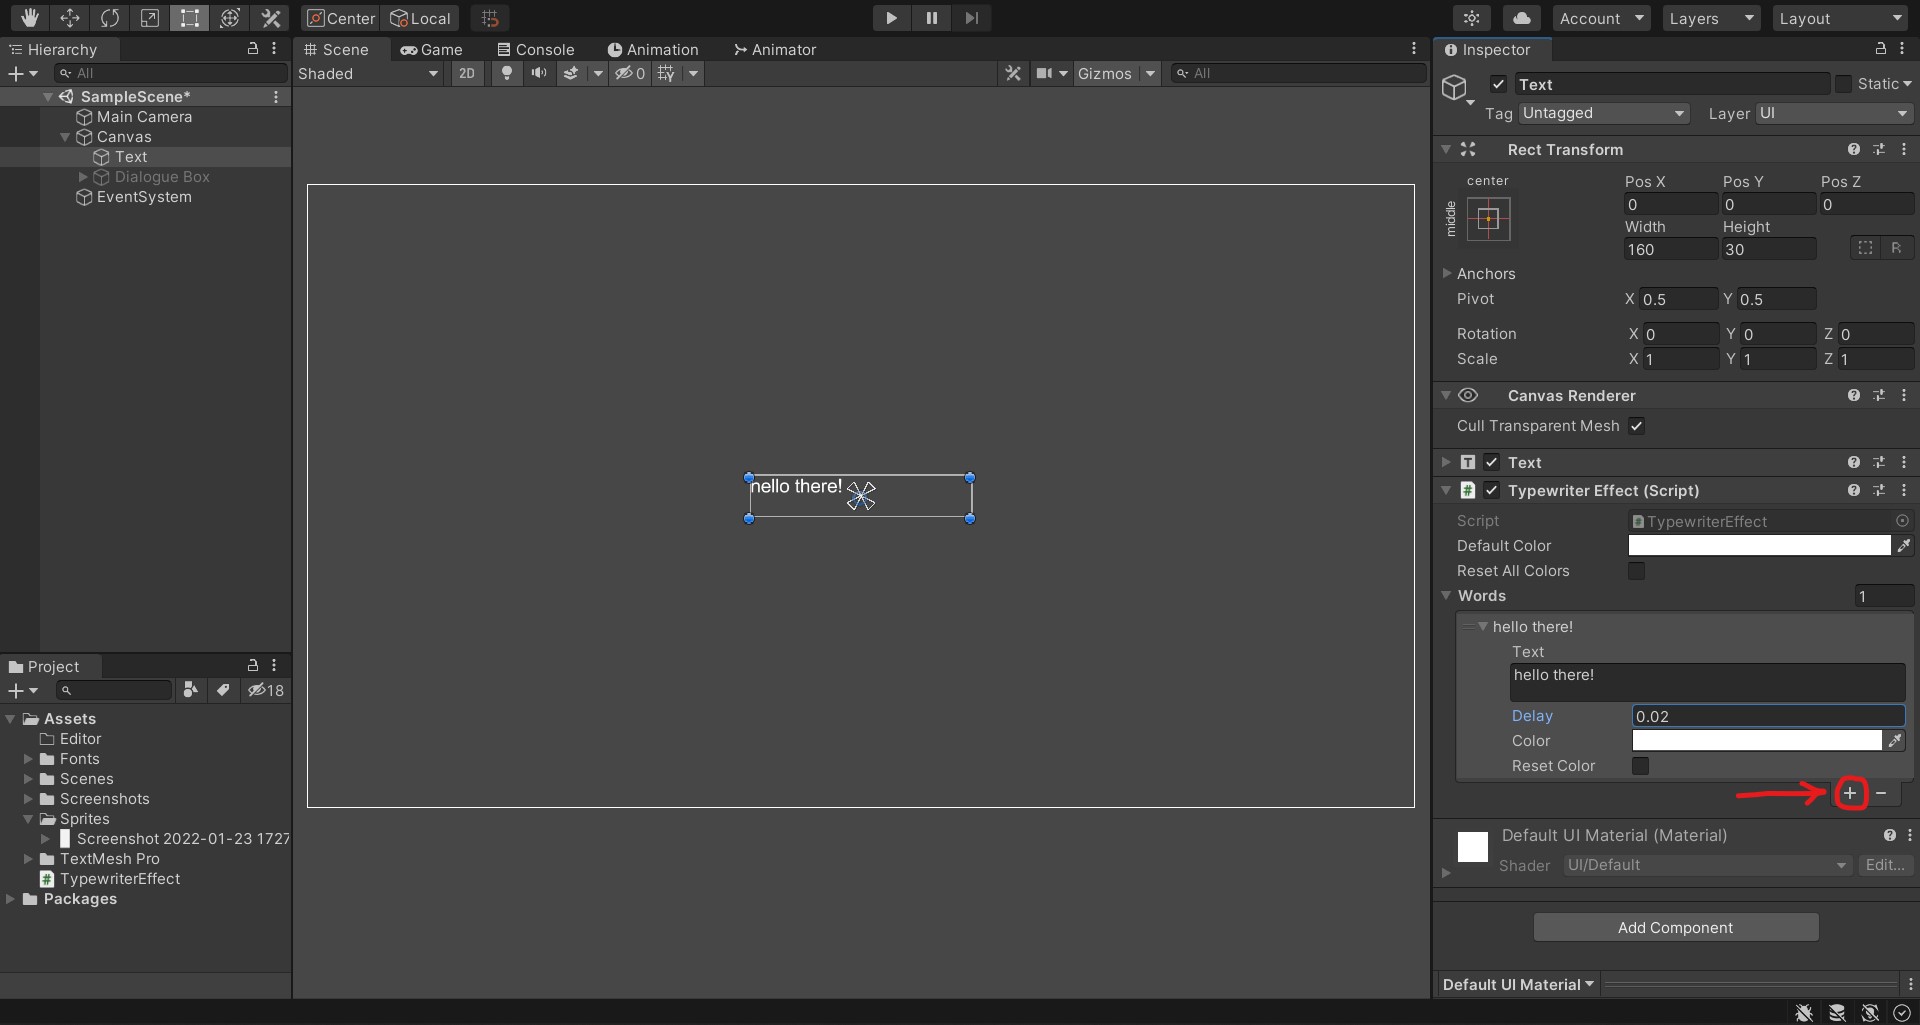Toggle scene audio mute icon

[539, 73]
